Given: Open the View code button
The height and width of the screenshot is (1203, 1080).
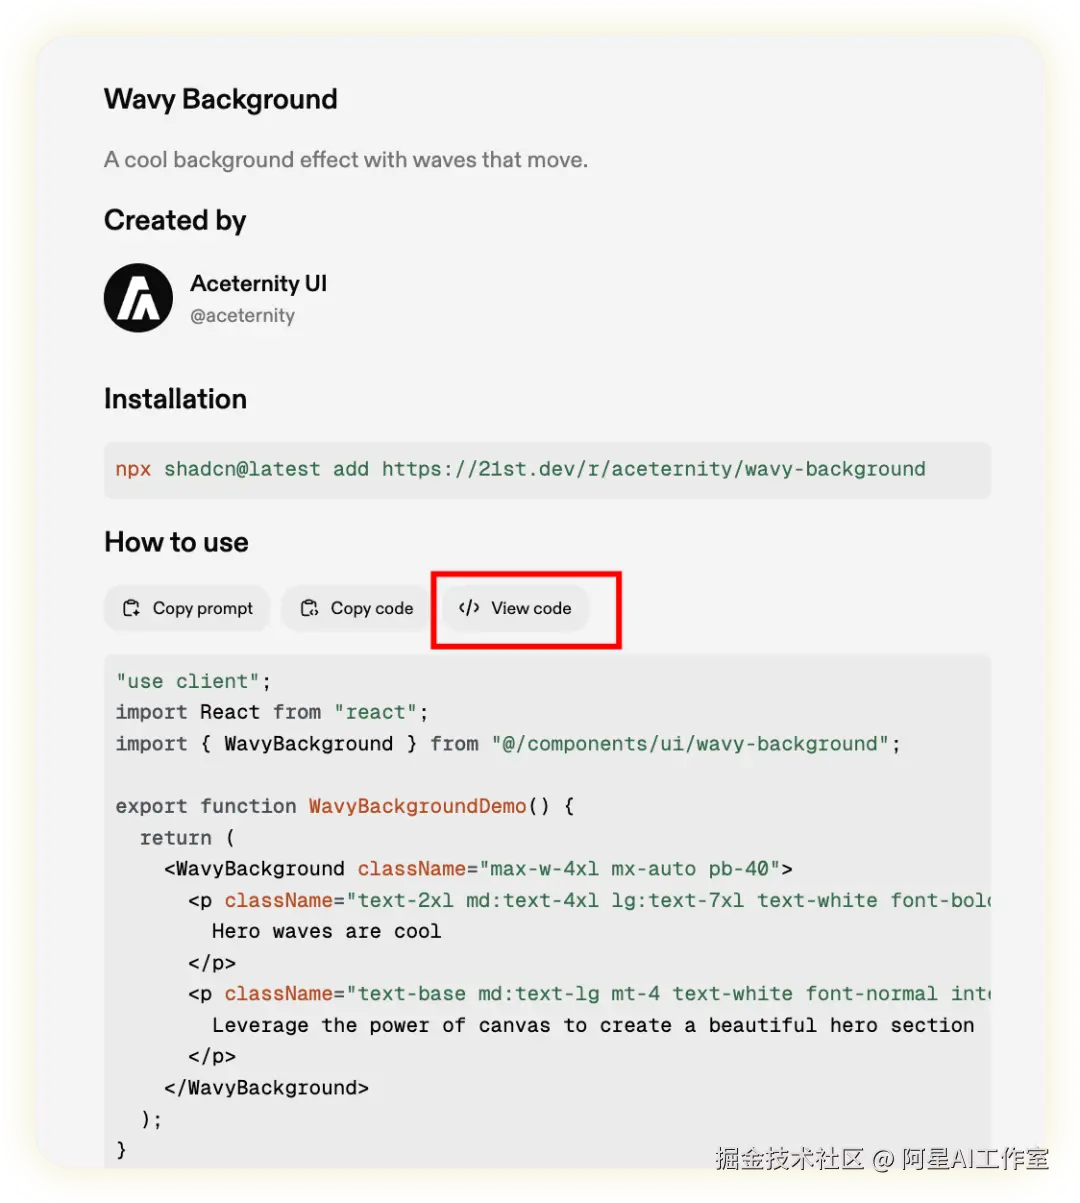Looking at the screenshot, I should 515,608.
